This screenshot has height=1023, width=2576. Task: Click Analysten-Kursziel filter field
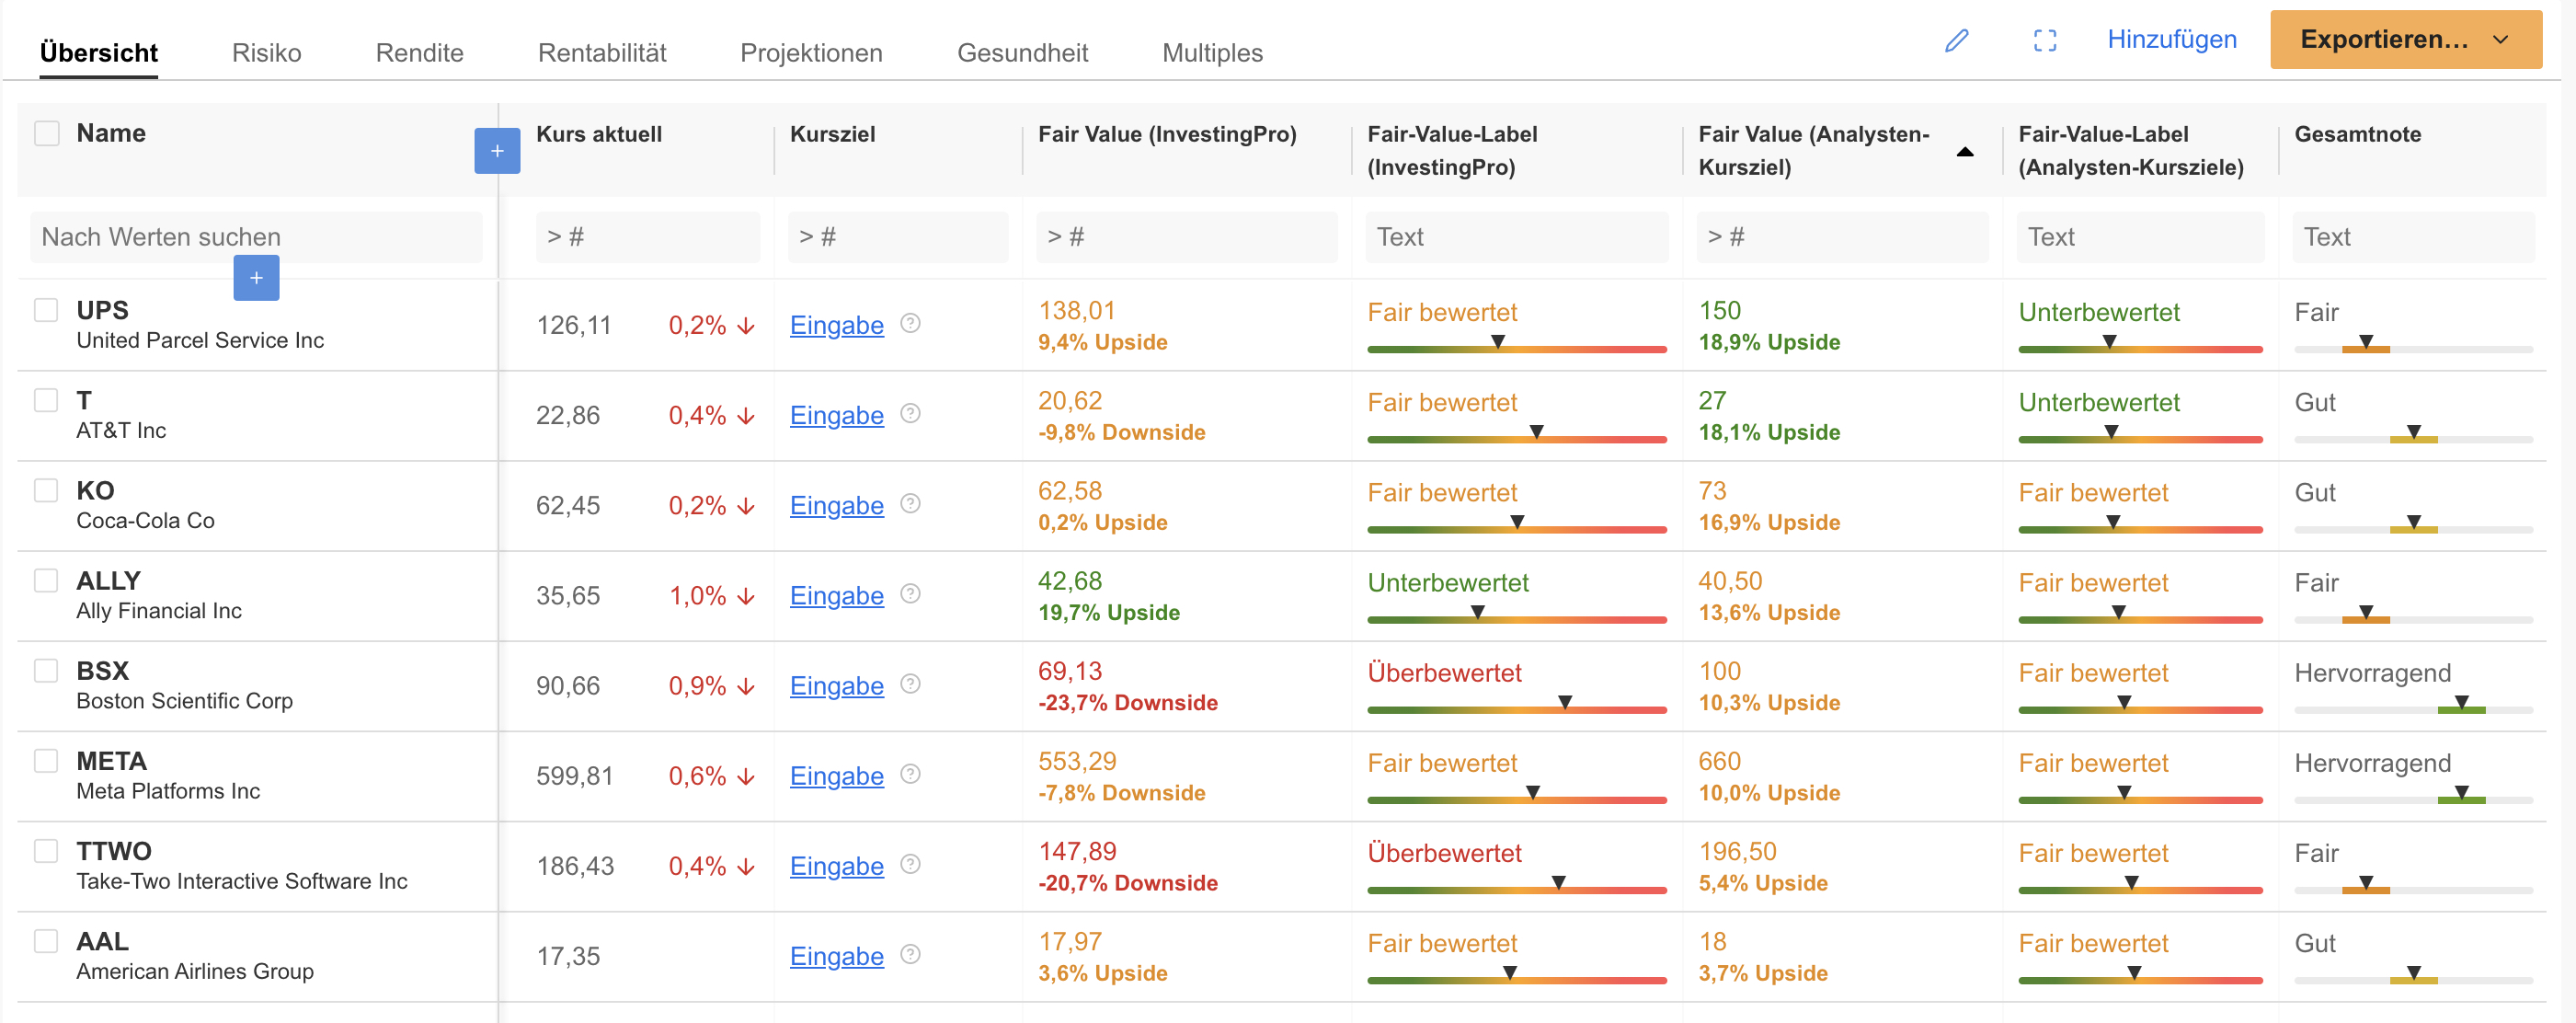point(1842,237)
